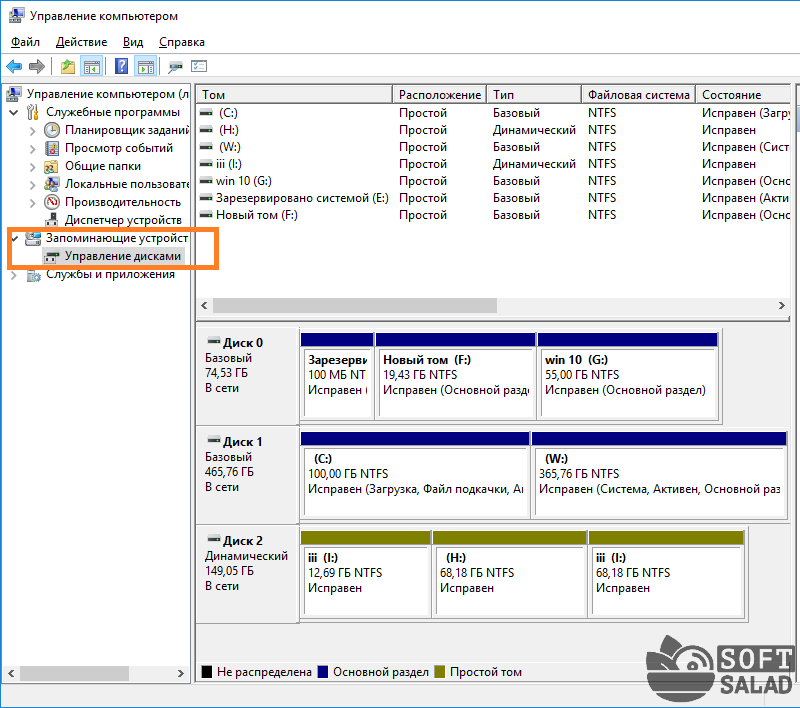This screenshot has width=800, height=708.
Task: Click the Computer Management root icon
Action: [x=13, y=94]
